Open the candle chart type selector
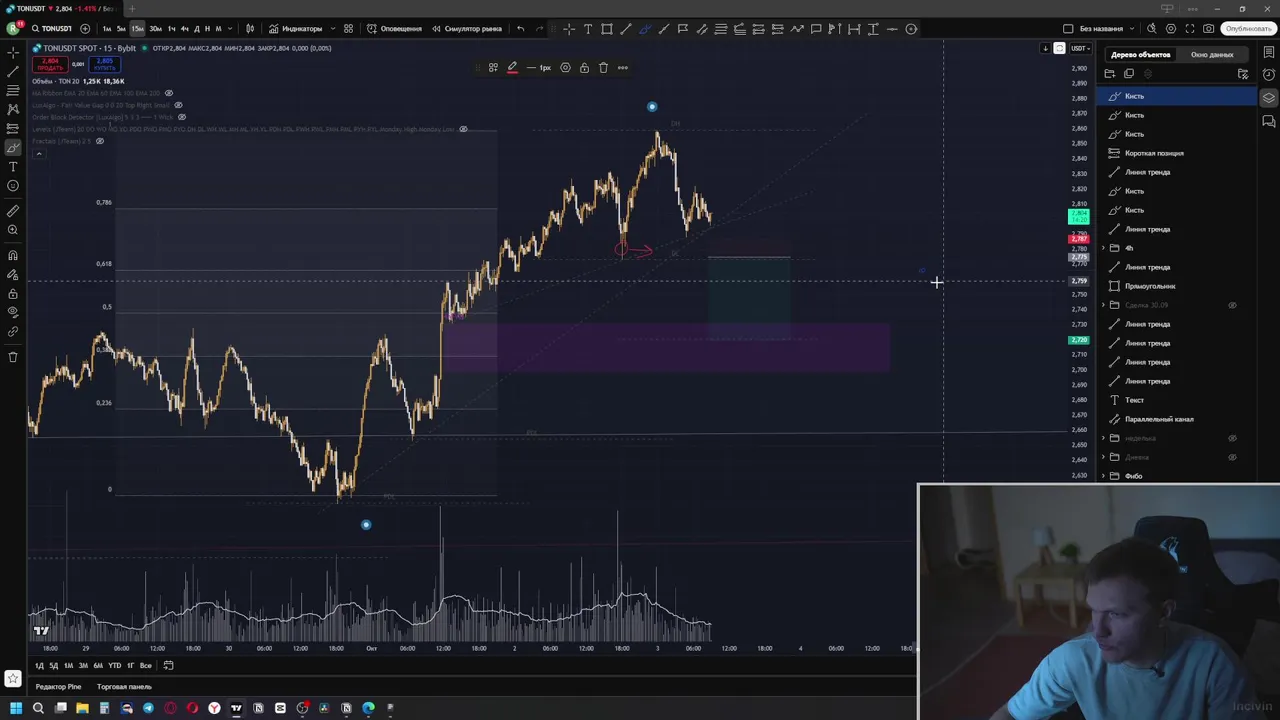The height and width of the screenshot is (720, 1280). pyautogui.click(x=250, y=29)
